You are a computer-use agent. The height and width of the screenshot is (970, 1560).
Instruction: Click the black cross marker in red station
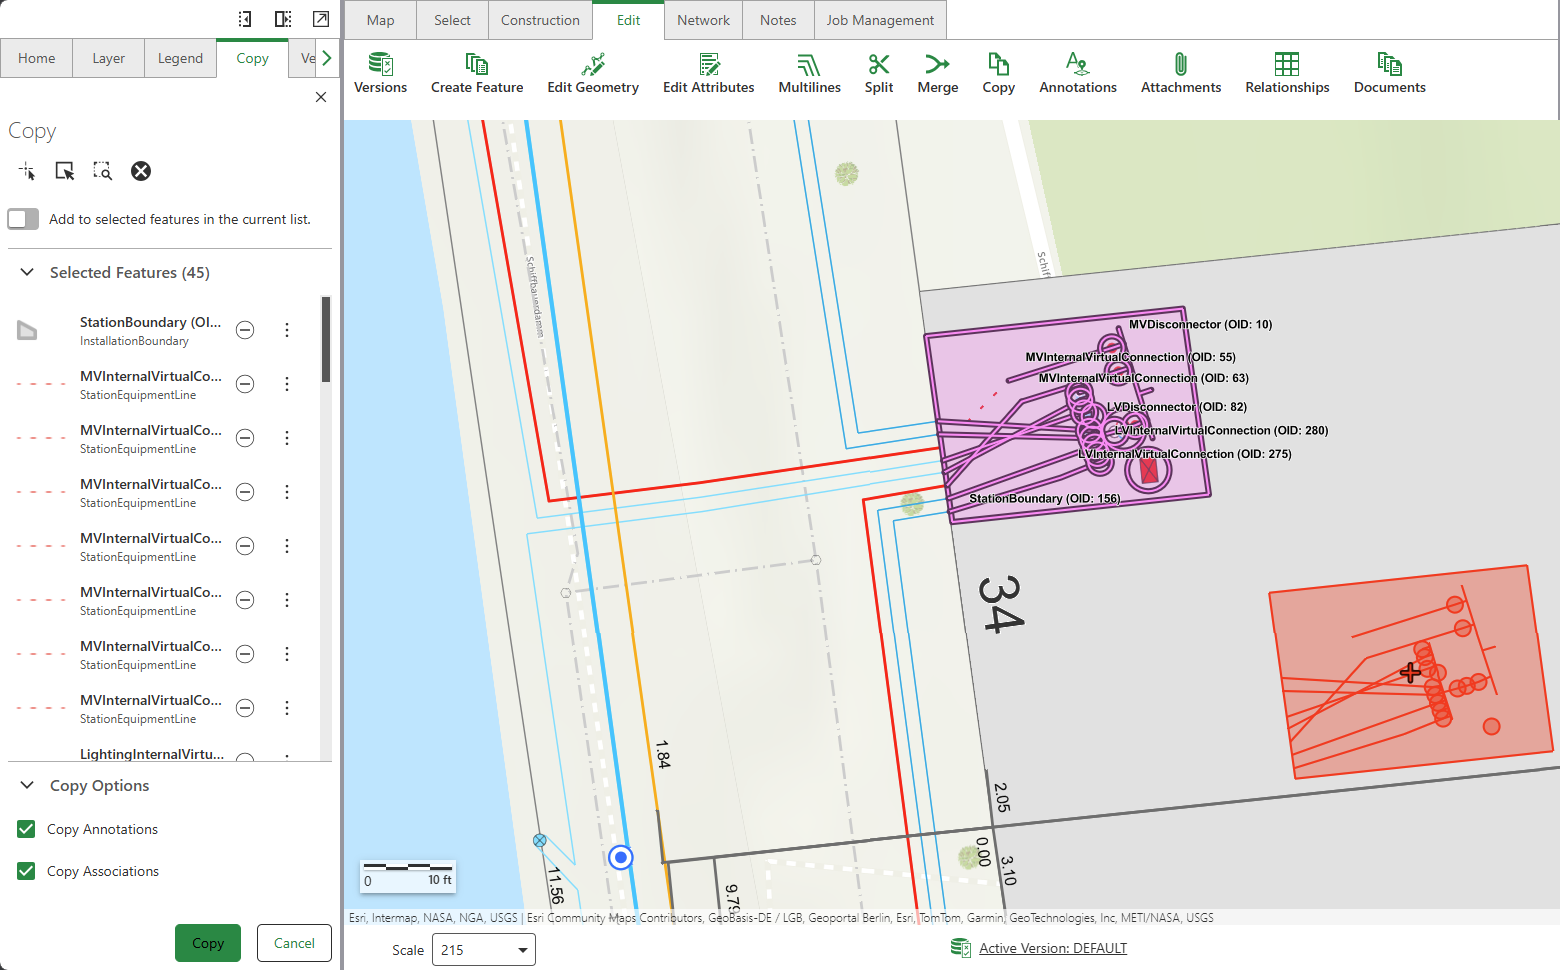click(x=1410, y=673)
